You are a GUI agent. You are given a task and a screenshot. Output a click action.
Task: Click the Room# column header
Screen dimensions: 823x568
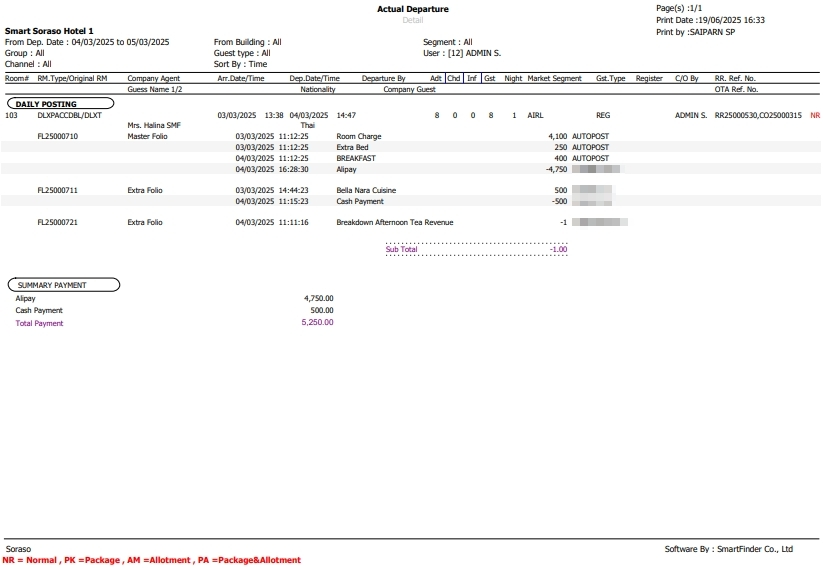pos(17,78)
